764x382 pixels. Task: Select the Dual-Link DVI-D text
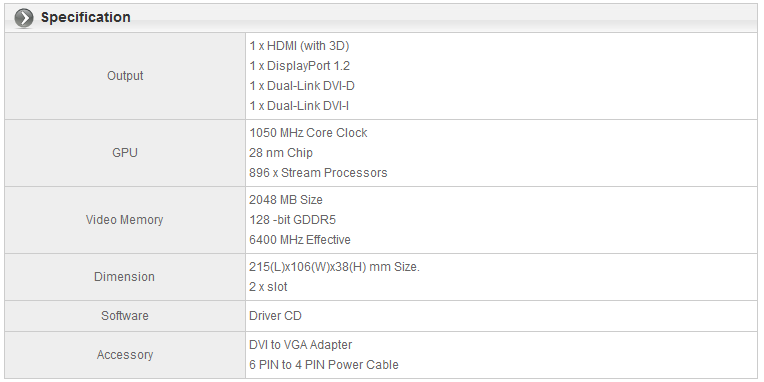click(x=302, y=86)
